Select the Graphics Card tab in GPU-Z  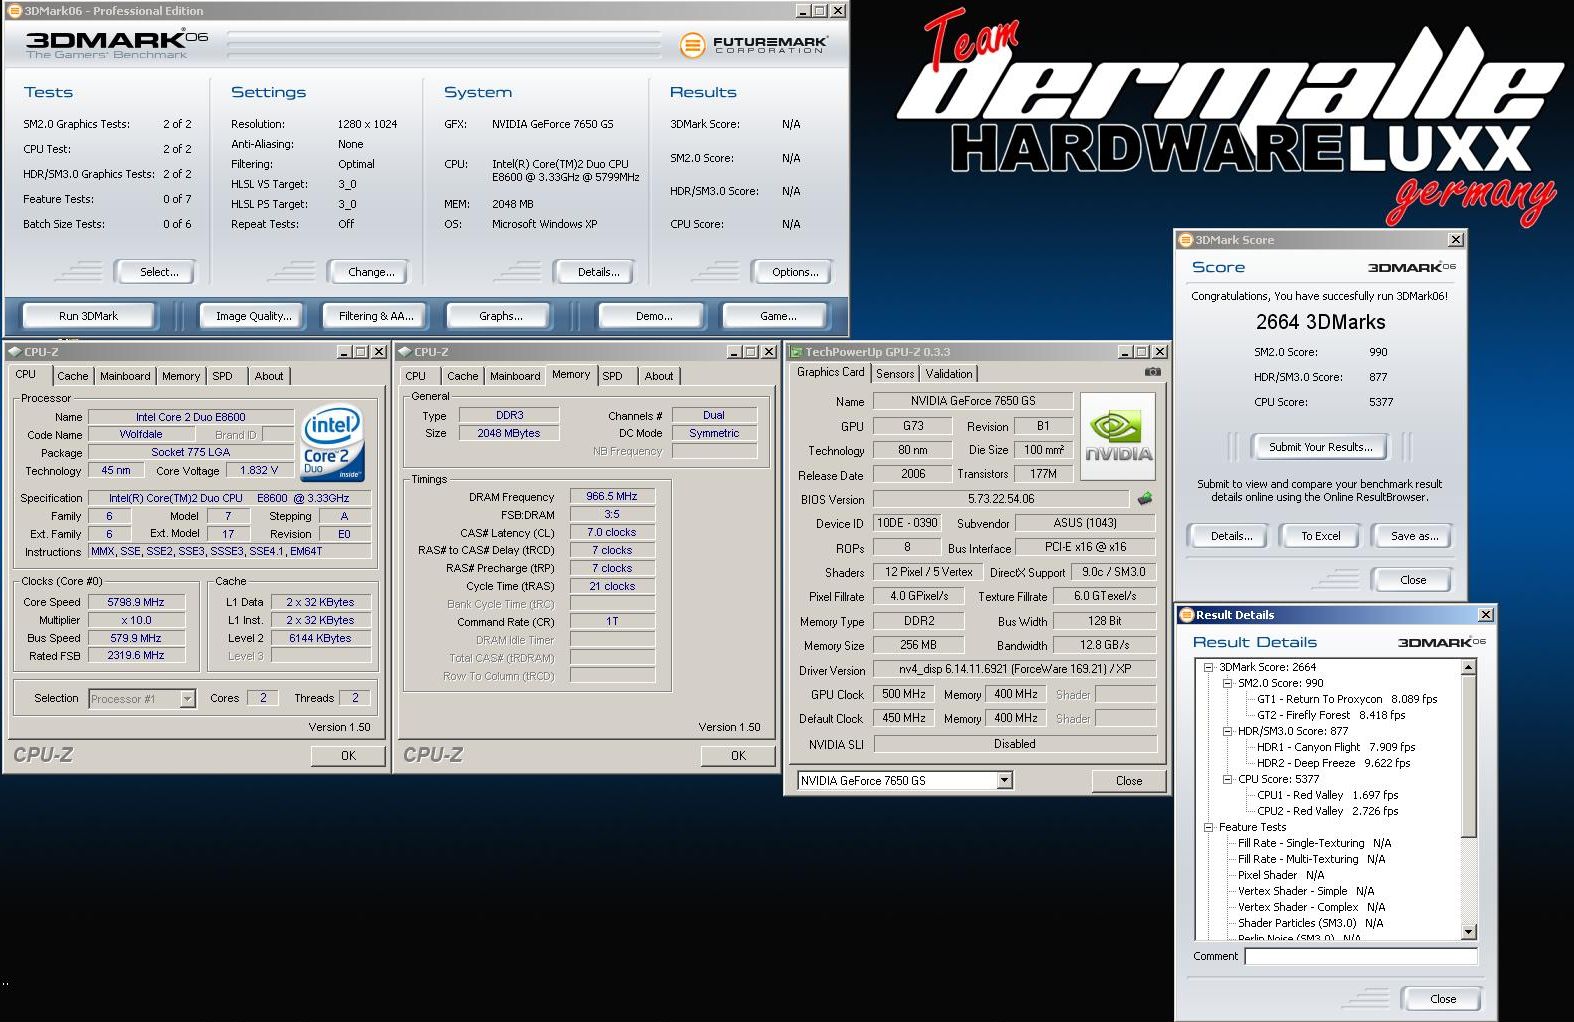tap(830, 372)
